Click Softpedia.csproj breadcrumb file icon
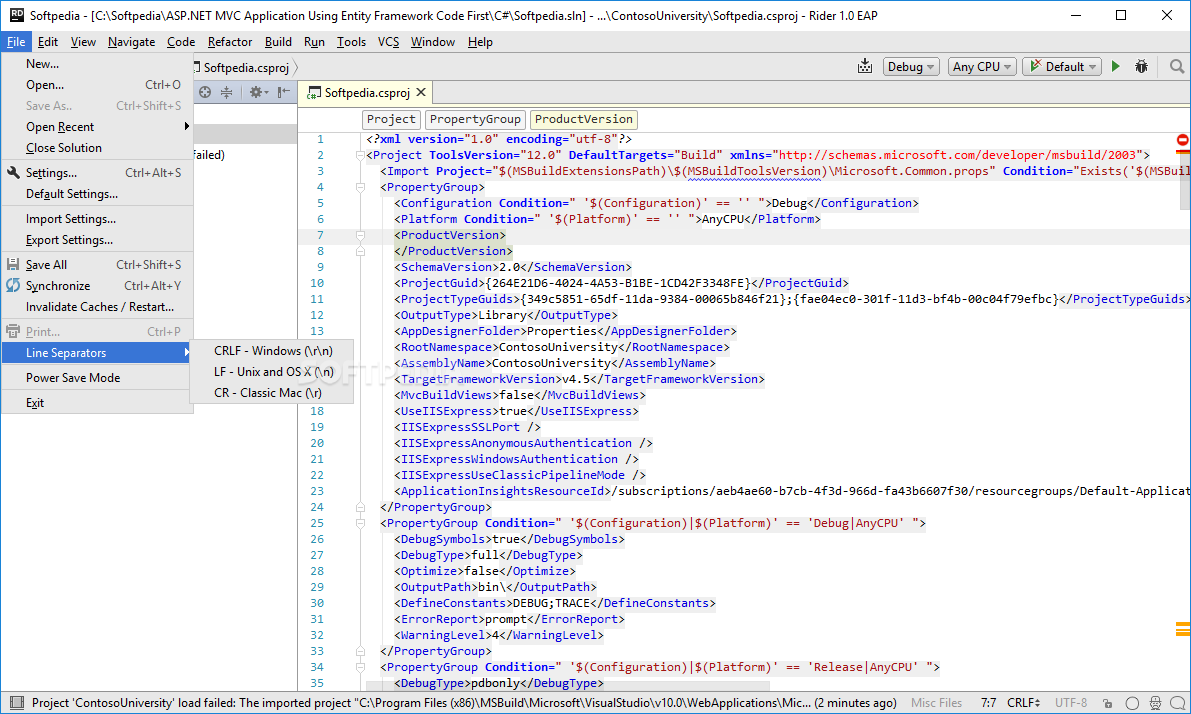Viewport: 1191px width, 714px height. point(197,68)
